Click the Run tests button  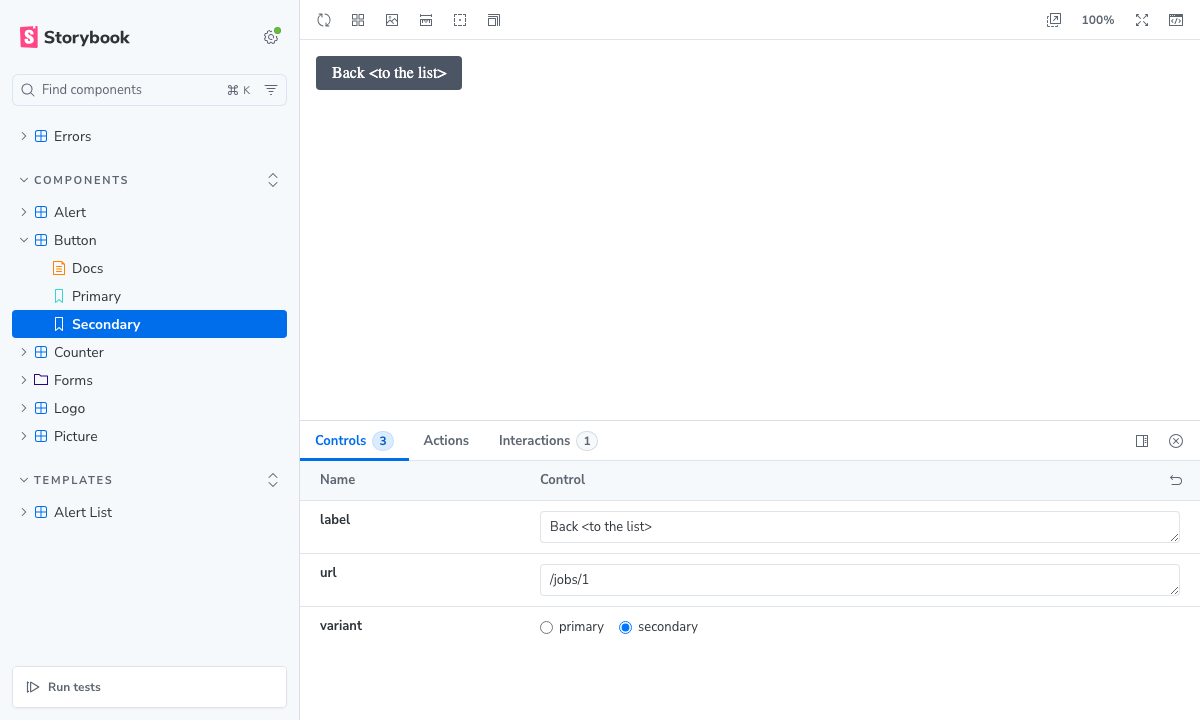[149, 687]
